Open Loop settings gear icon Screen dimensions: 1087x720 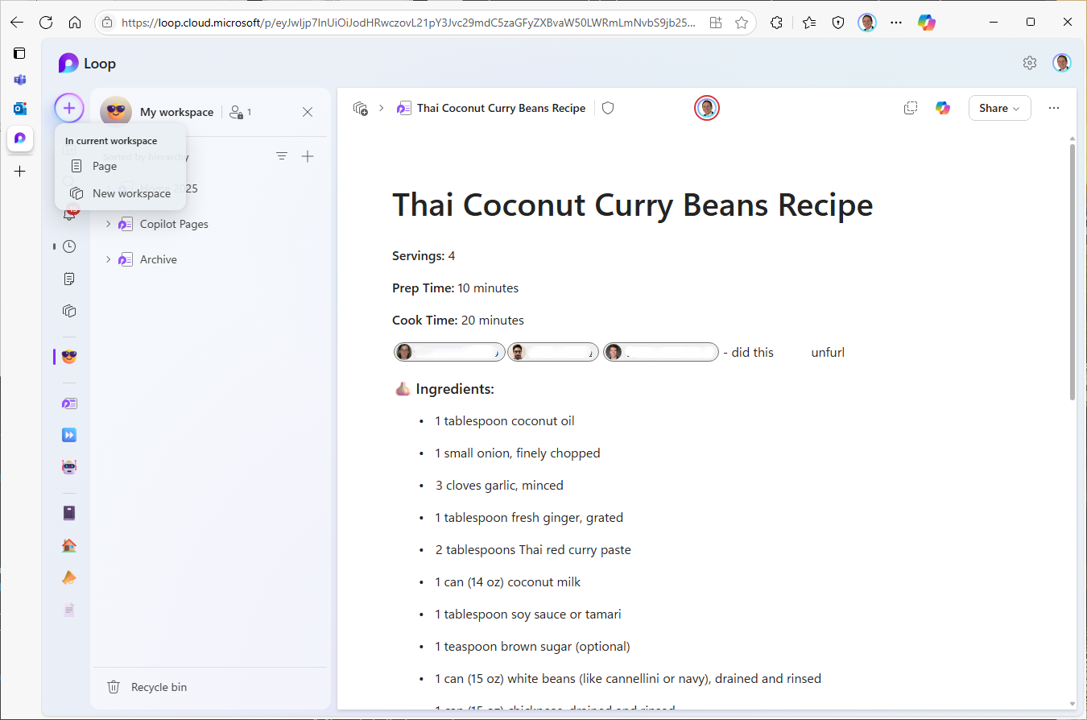pyautogui.click(x=1029, y=63)
